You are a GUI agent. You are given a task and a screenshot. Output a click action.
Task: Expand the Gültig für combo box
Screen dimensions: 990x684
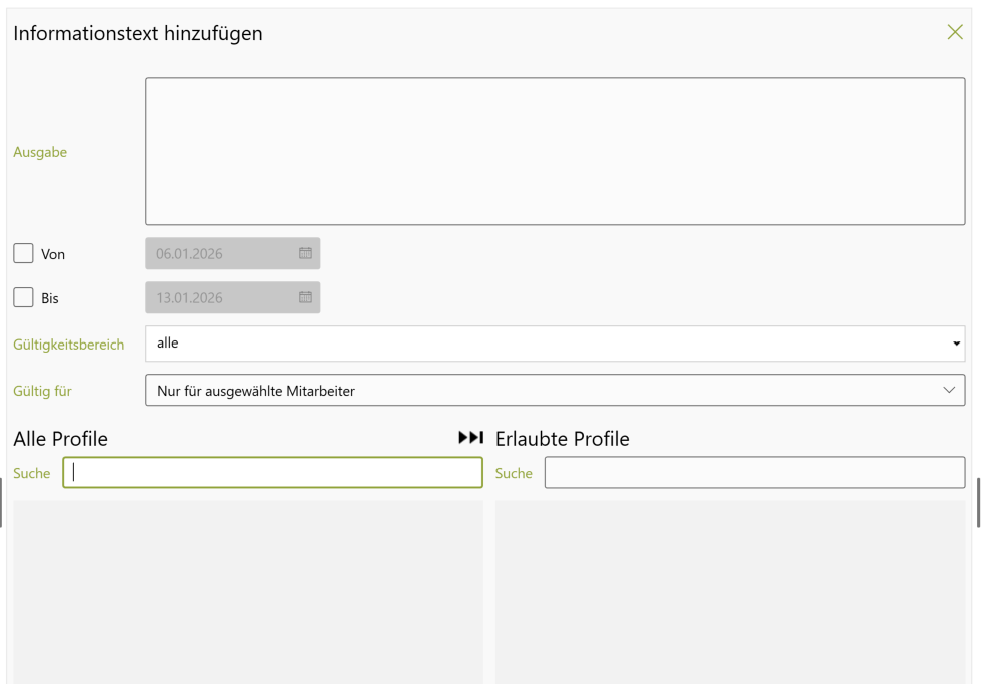point(555,391)
